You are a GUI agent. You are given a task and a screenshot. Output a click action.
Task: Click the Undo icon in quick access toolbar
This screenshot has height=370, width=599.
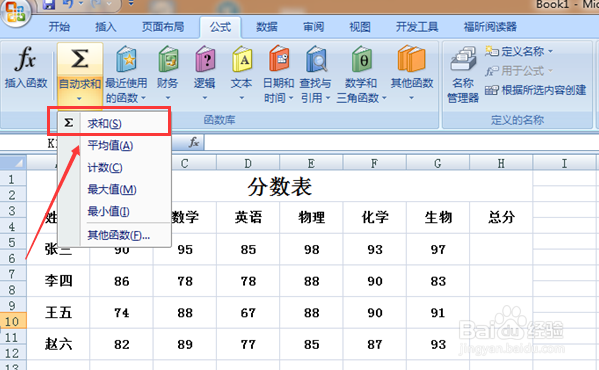[x=68, y=5]
